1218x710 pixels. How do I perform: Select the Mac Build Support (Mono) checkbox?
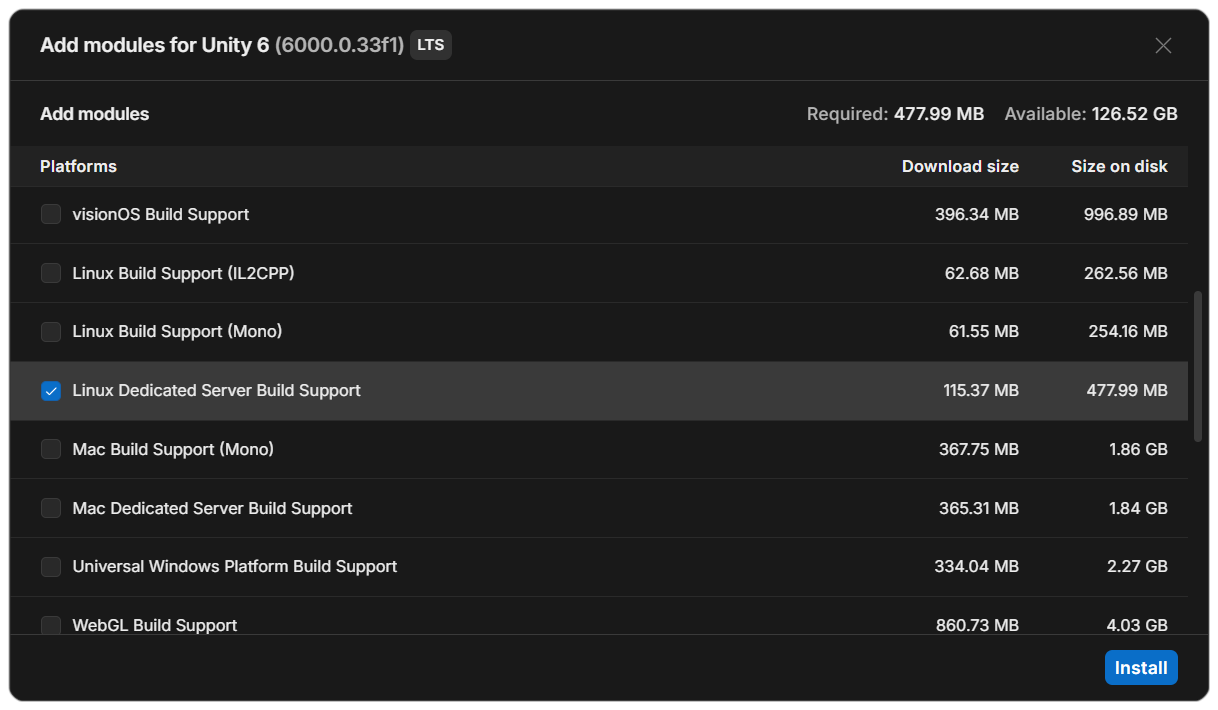(x=51, y=449)
